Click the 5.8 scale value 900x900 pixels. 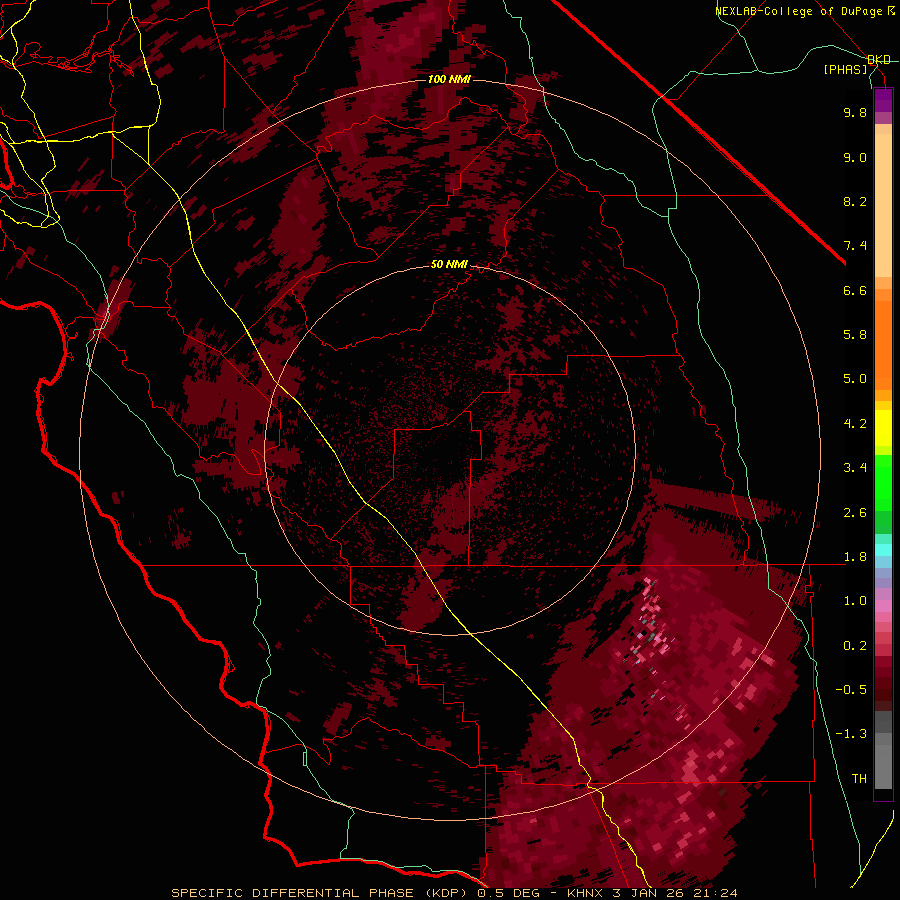tap(855, 335)
